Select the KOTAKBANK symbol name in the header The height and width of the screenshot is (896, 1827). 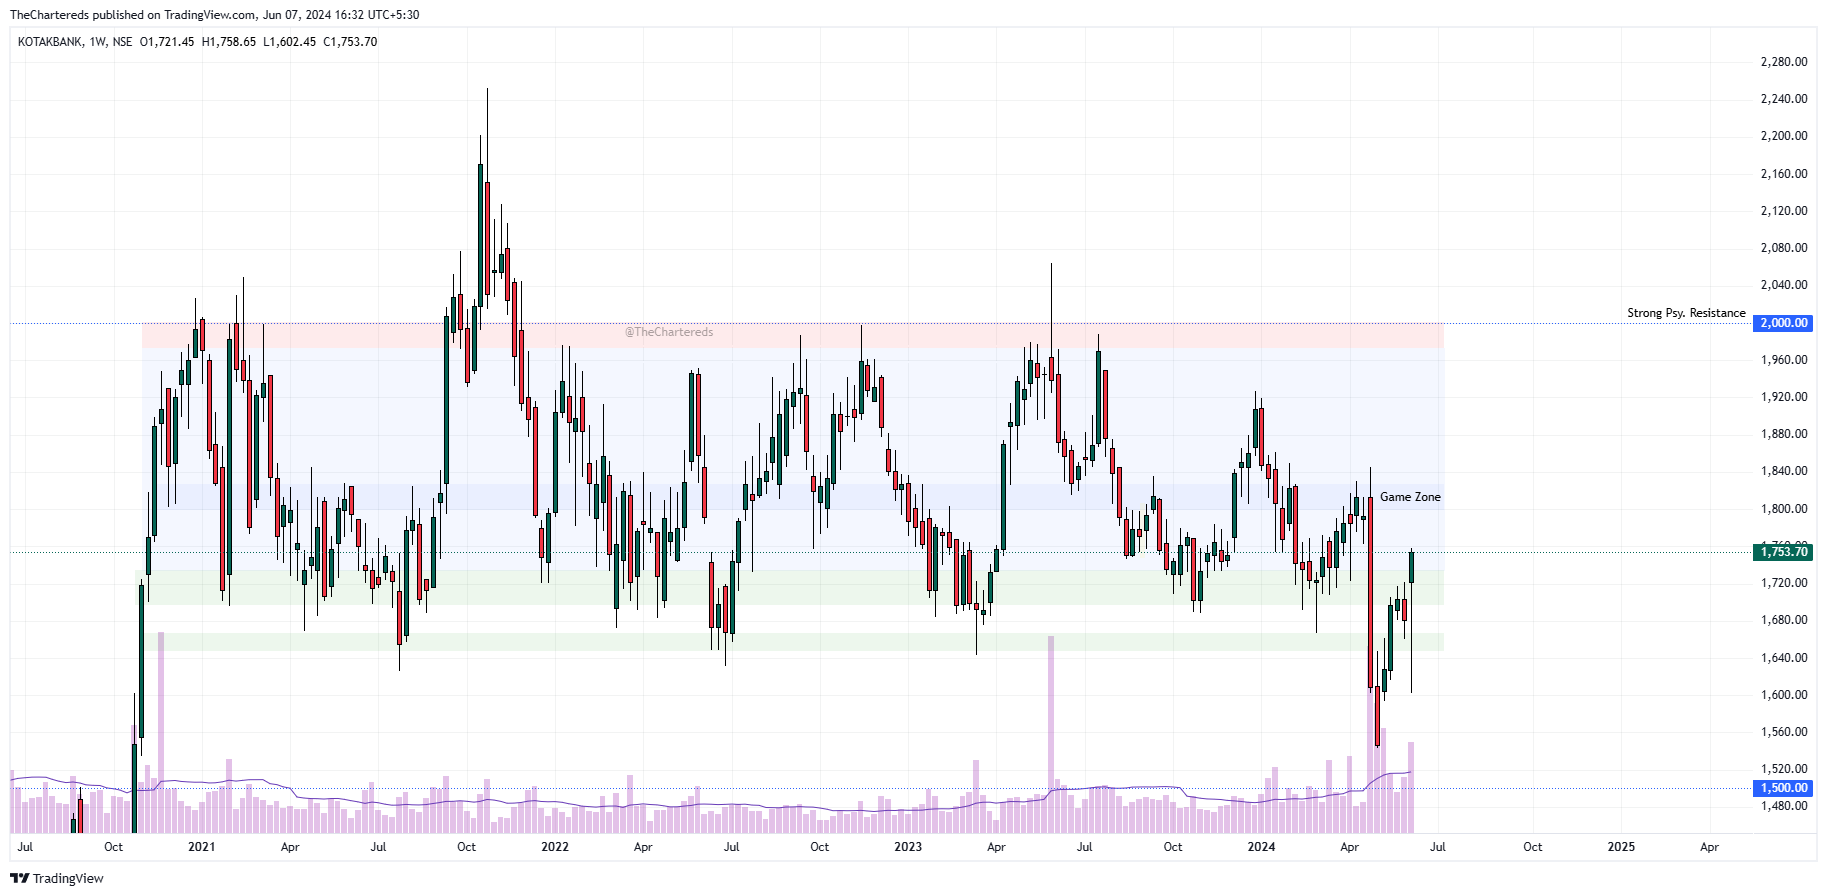[x=50, y=42]
